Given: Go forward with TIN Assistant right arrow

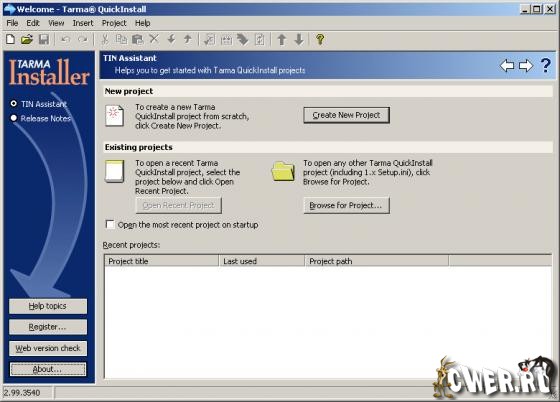Looking at the screenshot, I should [526, 65].
